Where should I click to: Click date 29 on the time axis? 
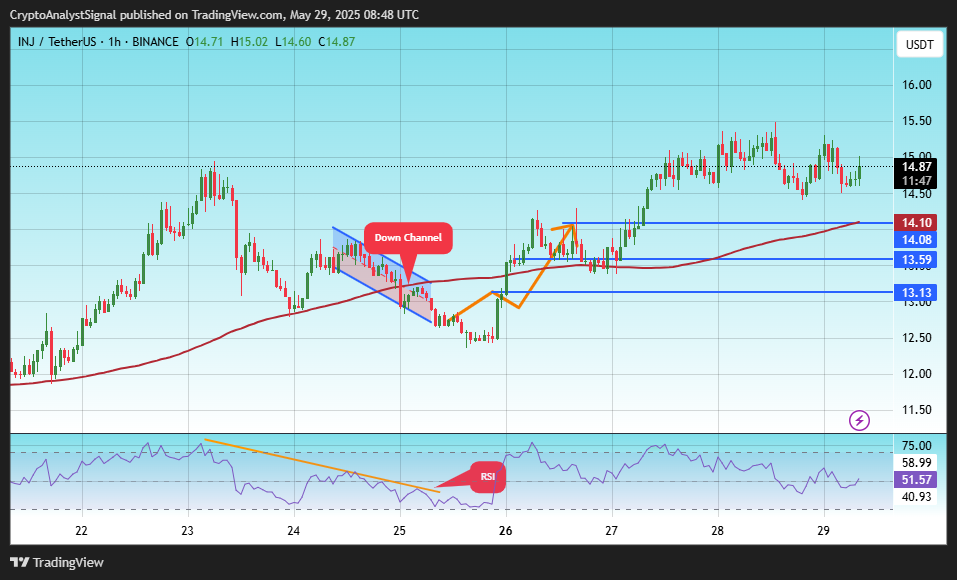(x=823, y=531)
